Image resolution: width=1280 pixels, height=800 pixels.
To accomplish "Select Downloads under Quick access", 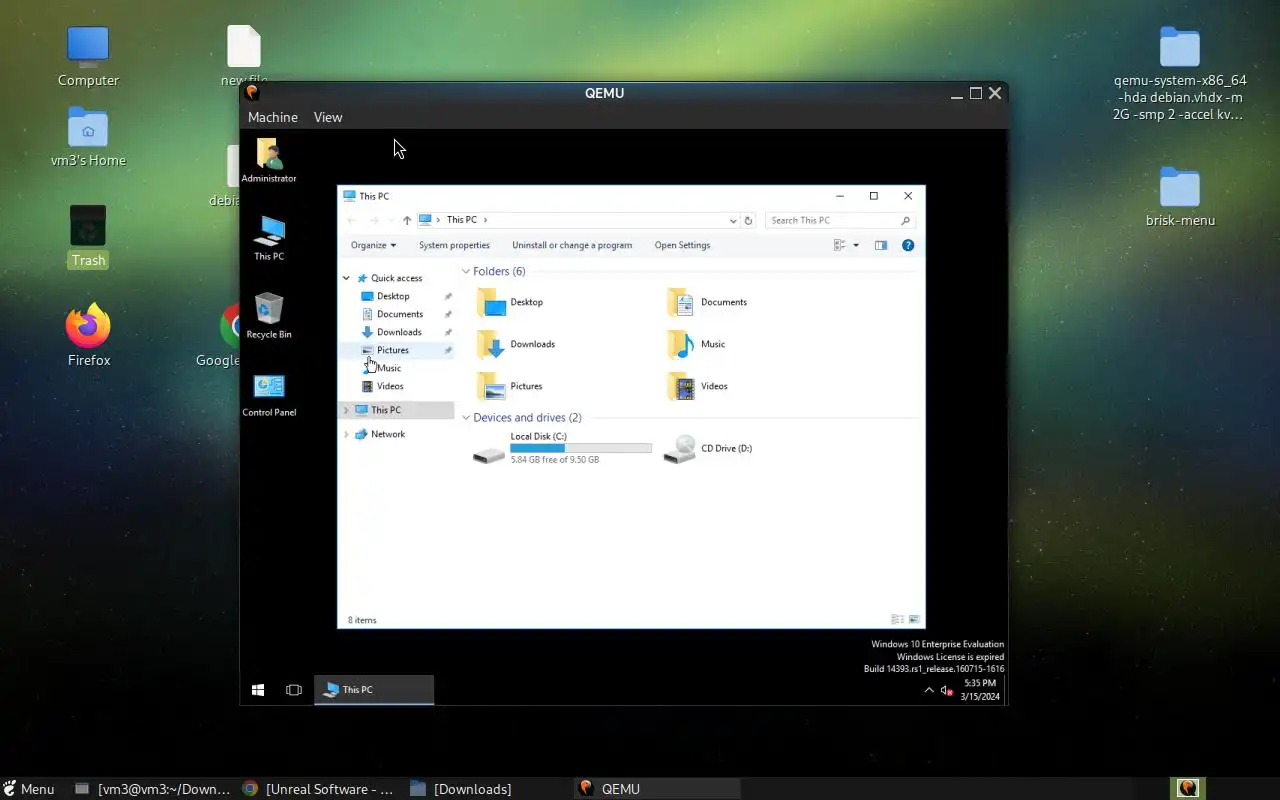I will [399, 332].
